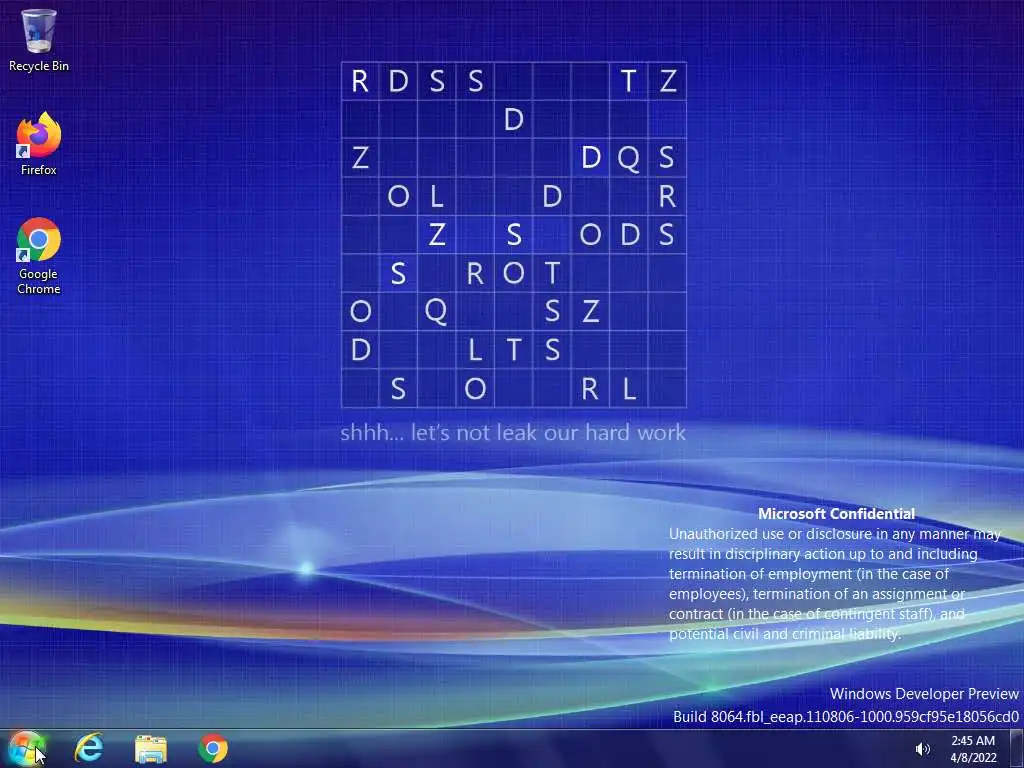The width and height of the screenshot is (1024, 768).
Task: Launch Internet Explorer from the taskbar
Action: coord(89,748)
